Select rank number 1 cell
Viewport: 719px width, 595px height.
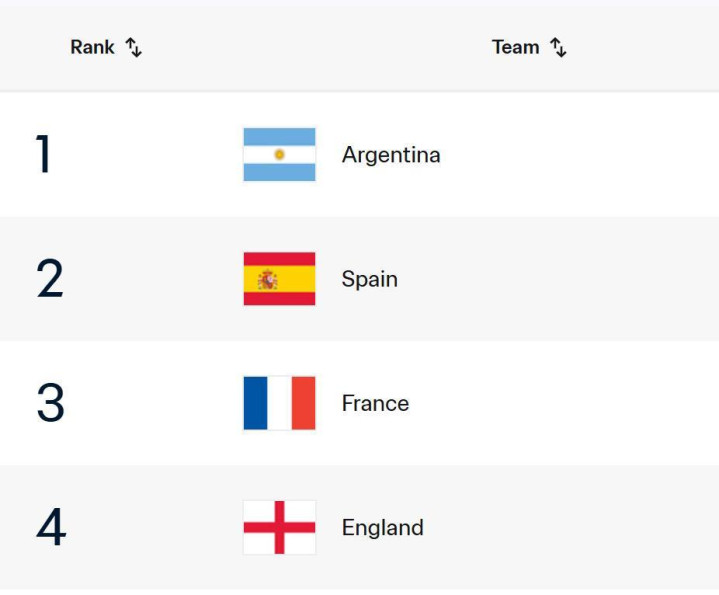43,154
